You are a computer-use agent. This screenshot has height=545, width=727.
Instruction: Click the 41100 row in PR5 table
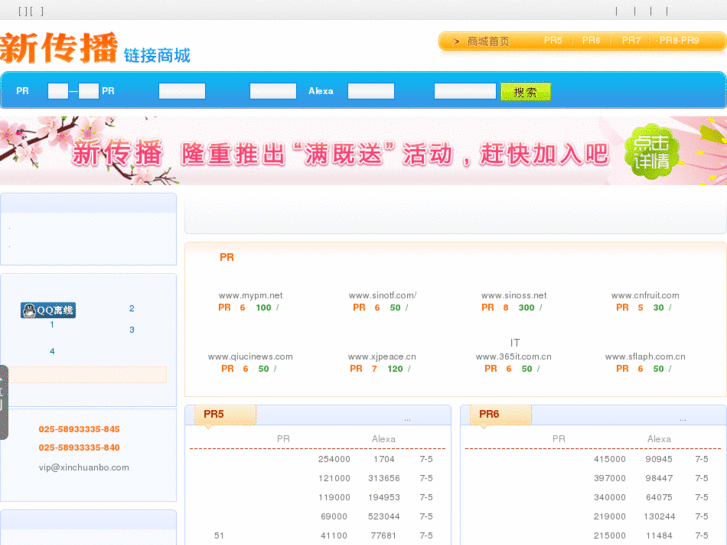[x=318, y=535]
